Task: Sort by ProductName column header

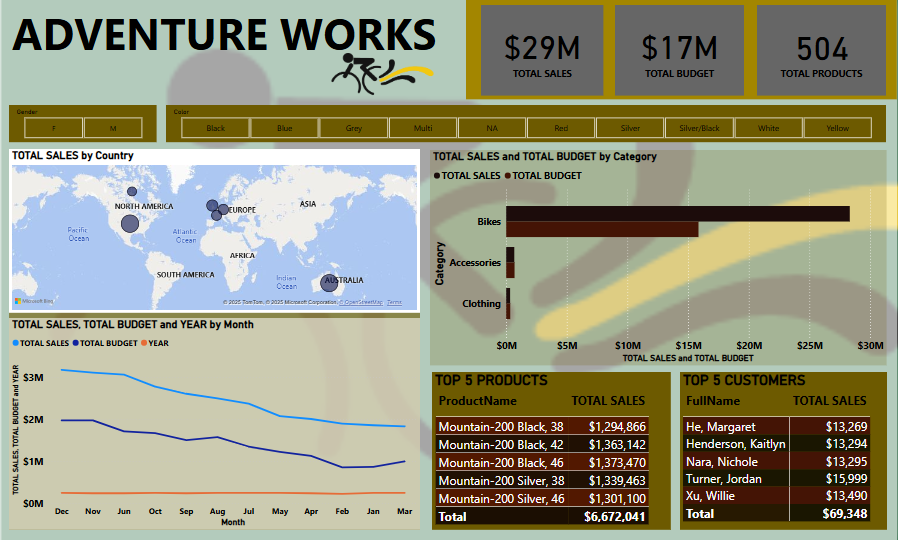Action: pos(478,401)
